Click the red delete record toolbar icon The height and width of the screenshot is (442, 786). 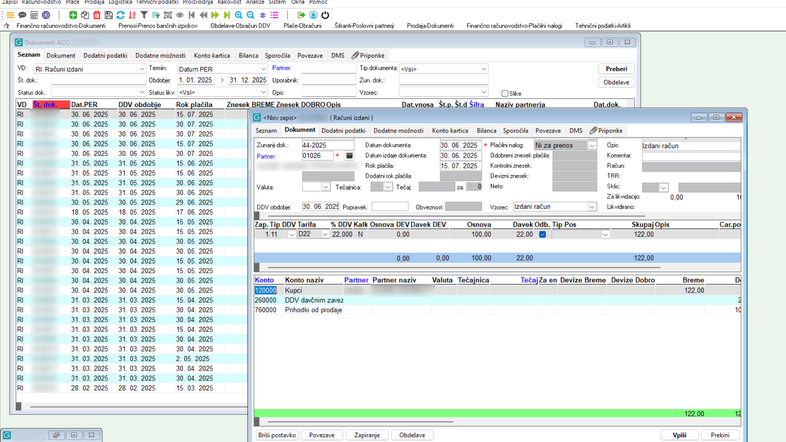[97, 15]
